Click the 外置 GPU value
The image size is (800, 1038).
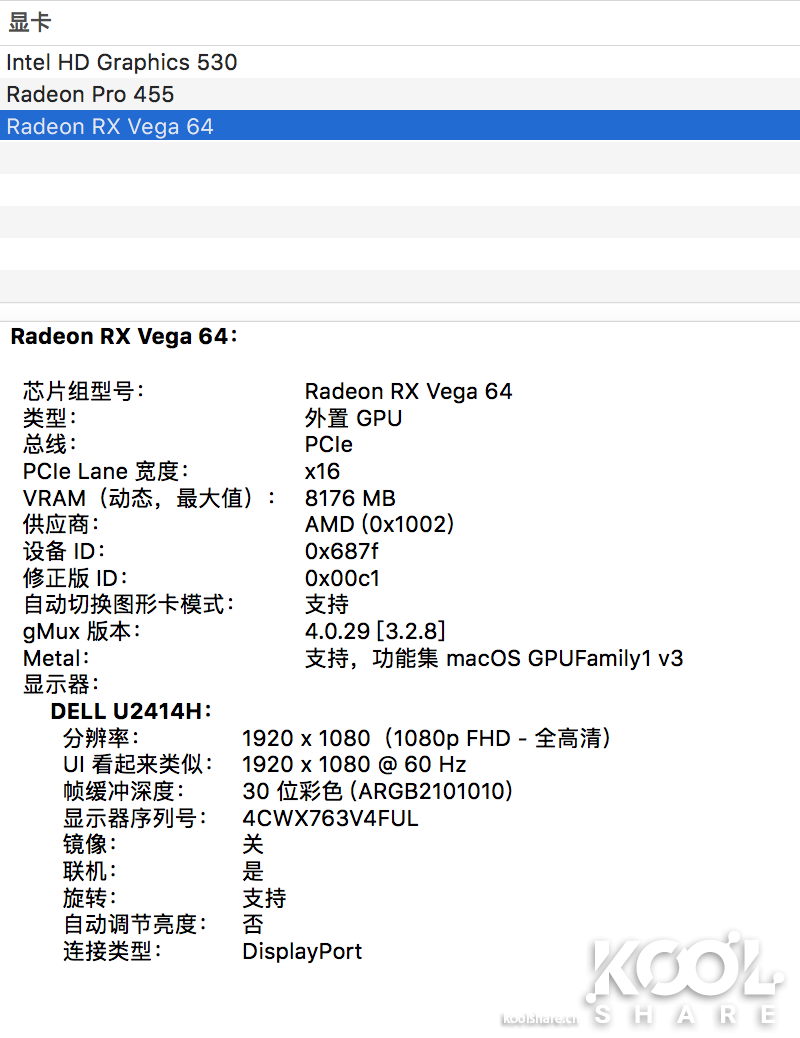(353, 418)
